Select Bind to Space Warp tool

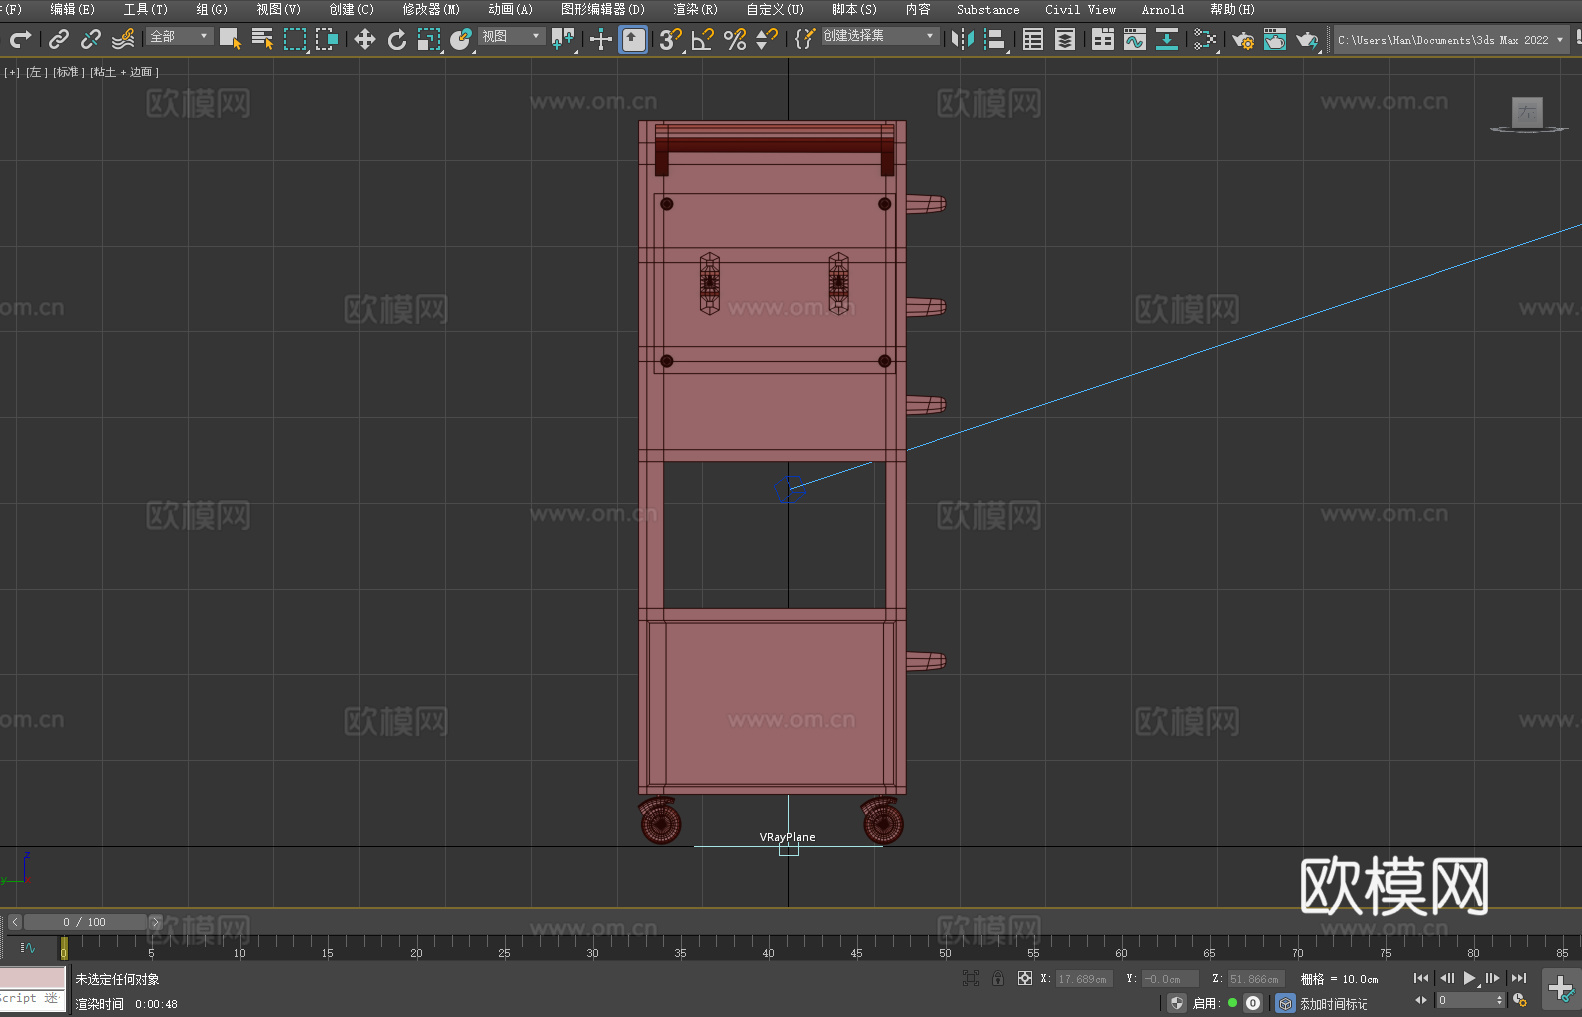click(x=123, y=39)
